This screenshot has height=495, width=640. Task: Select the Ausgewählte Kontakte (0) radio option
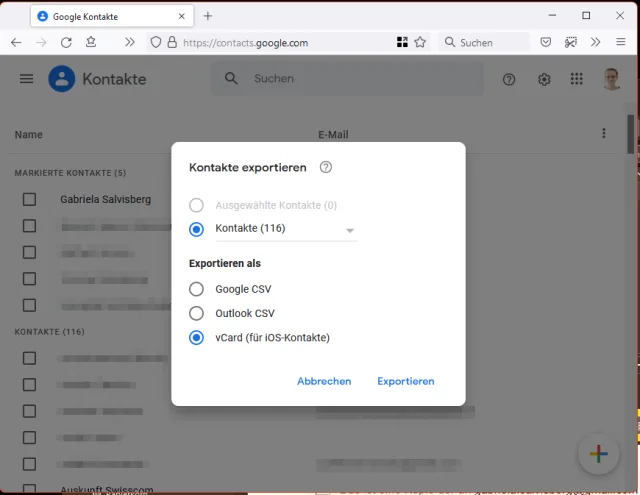pos(196,205)
